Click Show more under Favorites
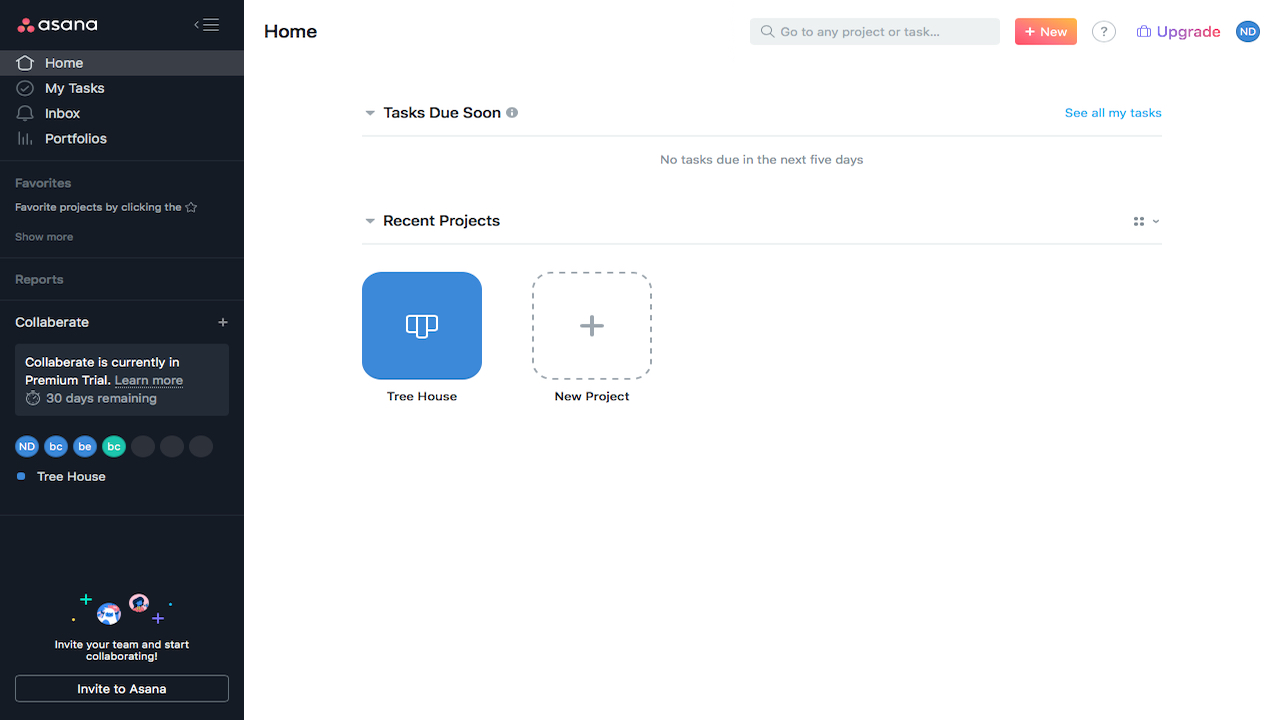Screen dimensions: 1280x720 (x=44, y=237)
